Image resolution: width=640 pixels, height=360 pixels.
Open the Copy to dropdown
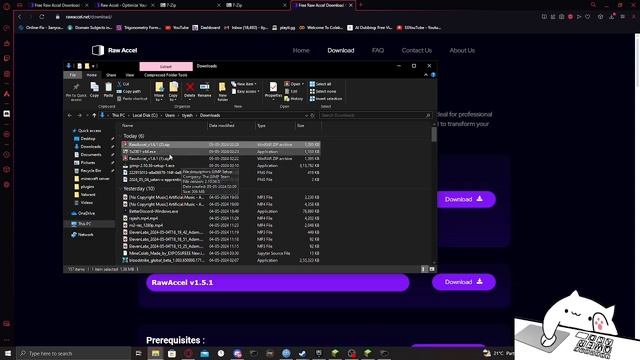173,98
